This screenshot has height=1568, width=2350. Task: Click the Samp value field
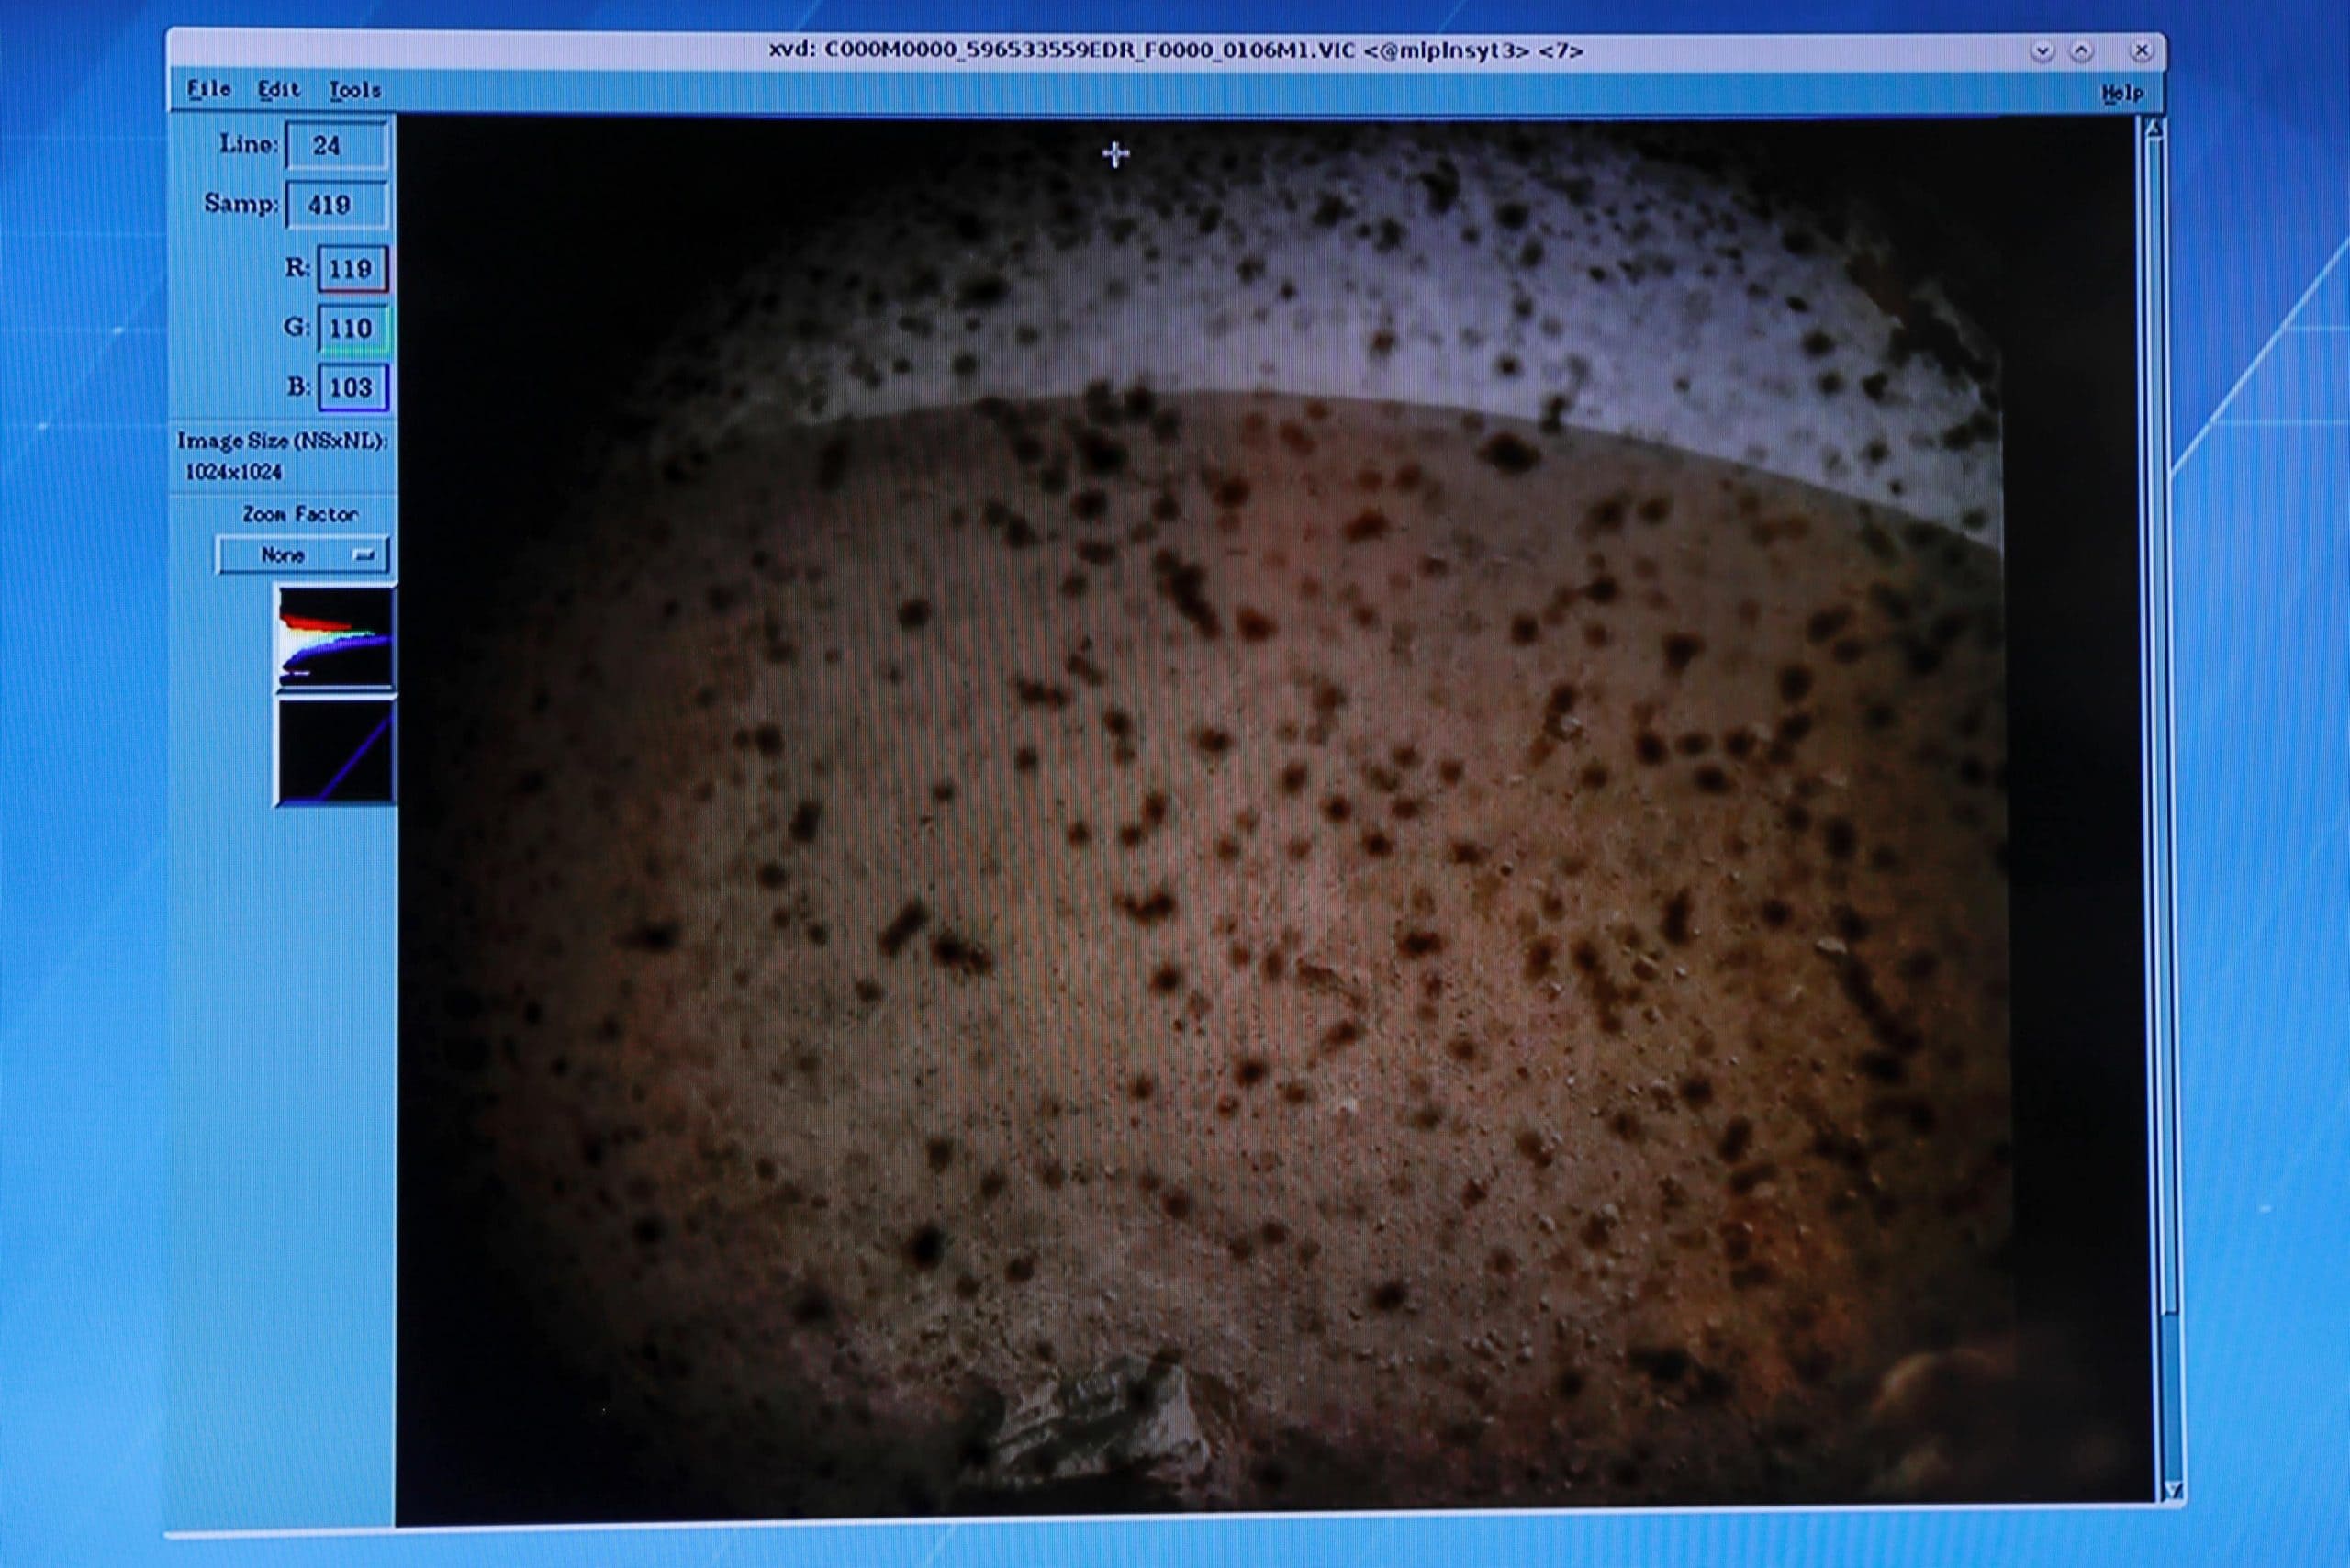[x=336, y=205]
